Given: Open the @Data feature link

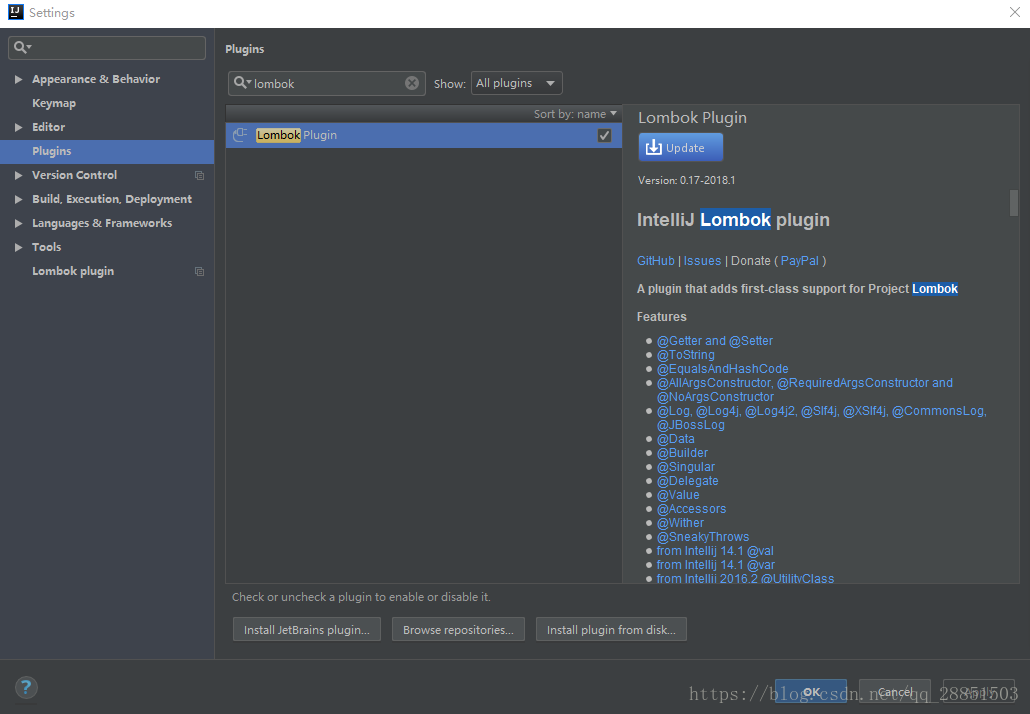Looking at the screenshot, I should [675, 439].
